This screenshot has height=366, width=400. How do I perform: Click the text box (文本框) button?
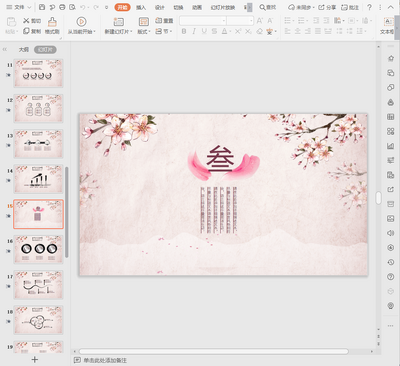pyautogui.click(x=387, y=26)
